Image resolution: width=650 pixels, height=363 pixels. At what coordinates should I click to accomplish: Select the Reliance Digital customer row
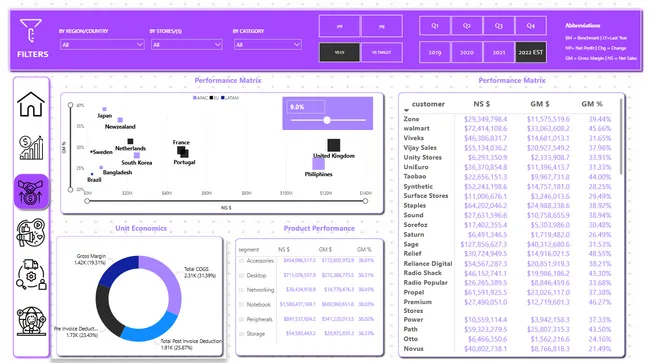point(507,264)
